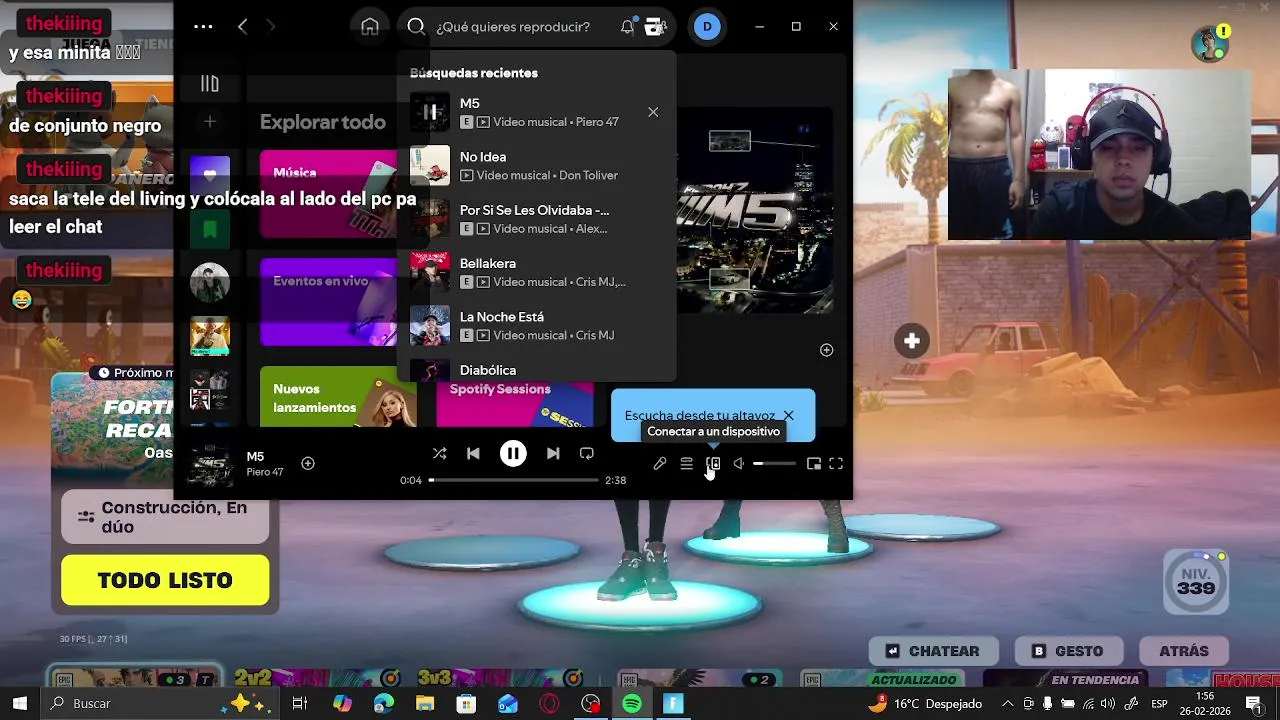
Task: Open the 16°C Despejado weather widget
Action: [x=925, y=704]
